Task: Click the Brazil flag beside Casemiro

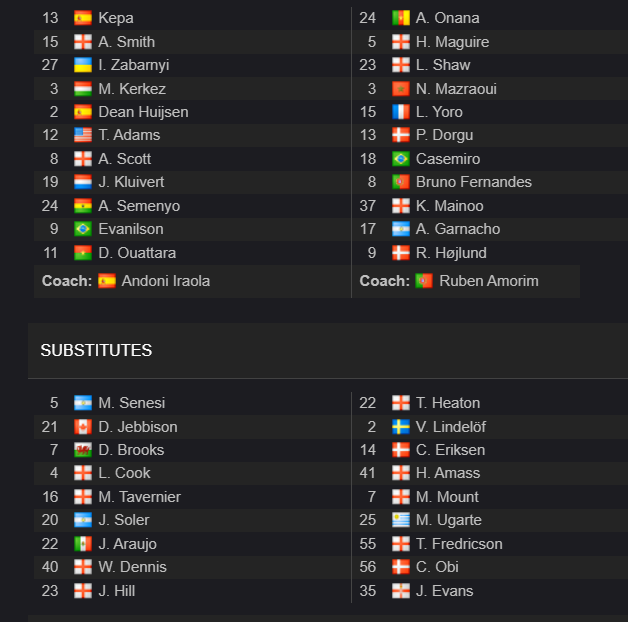Action: click(401, 159)
